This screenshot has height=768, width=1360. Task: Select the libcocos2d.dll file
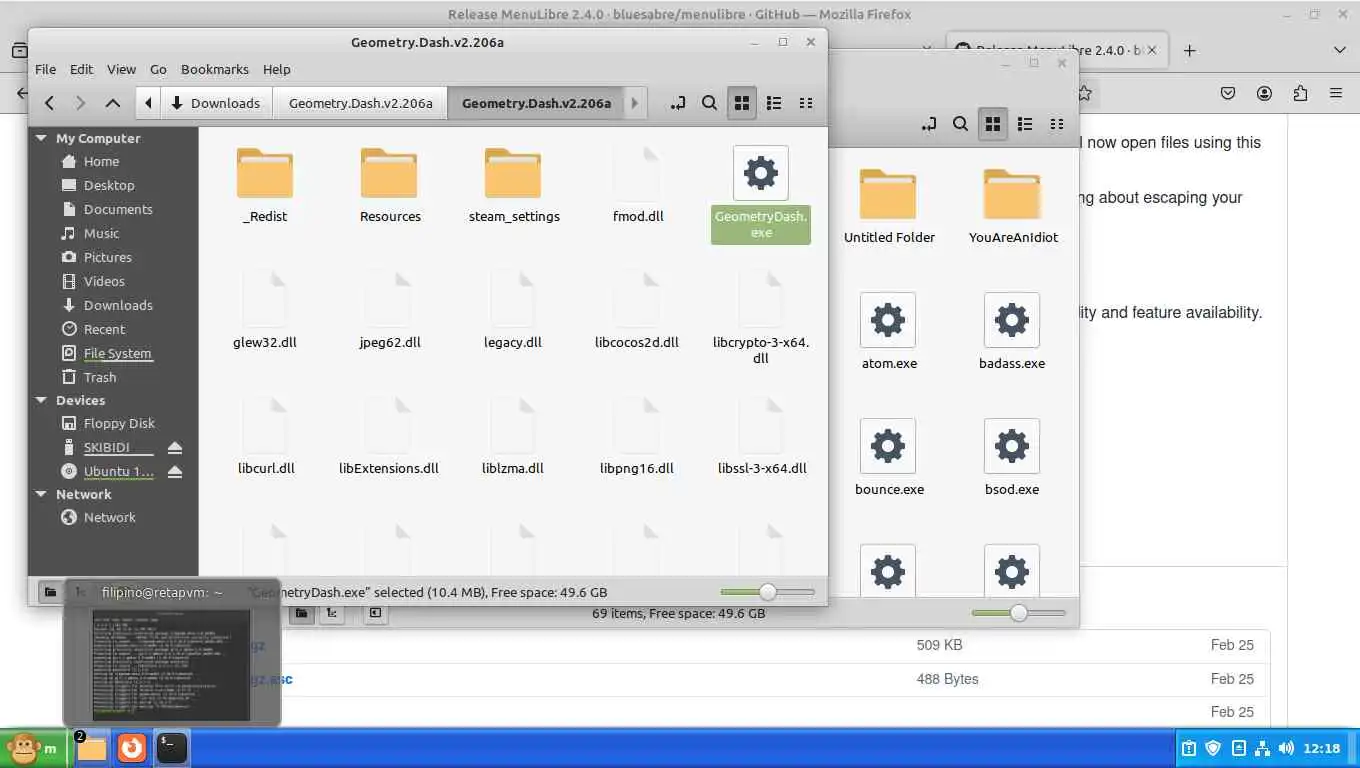click(637, 310)
